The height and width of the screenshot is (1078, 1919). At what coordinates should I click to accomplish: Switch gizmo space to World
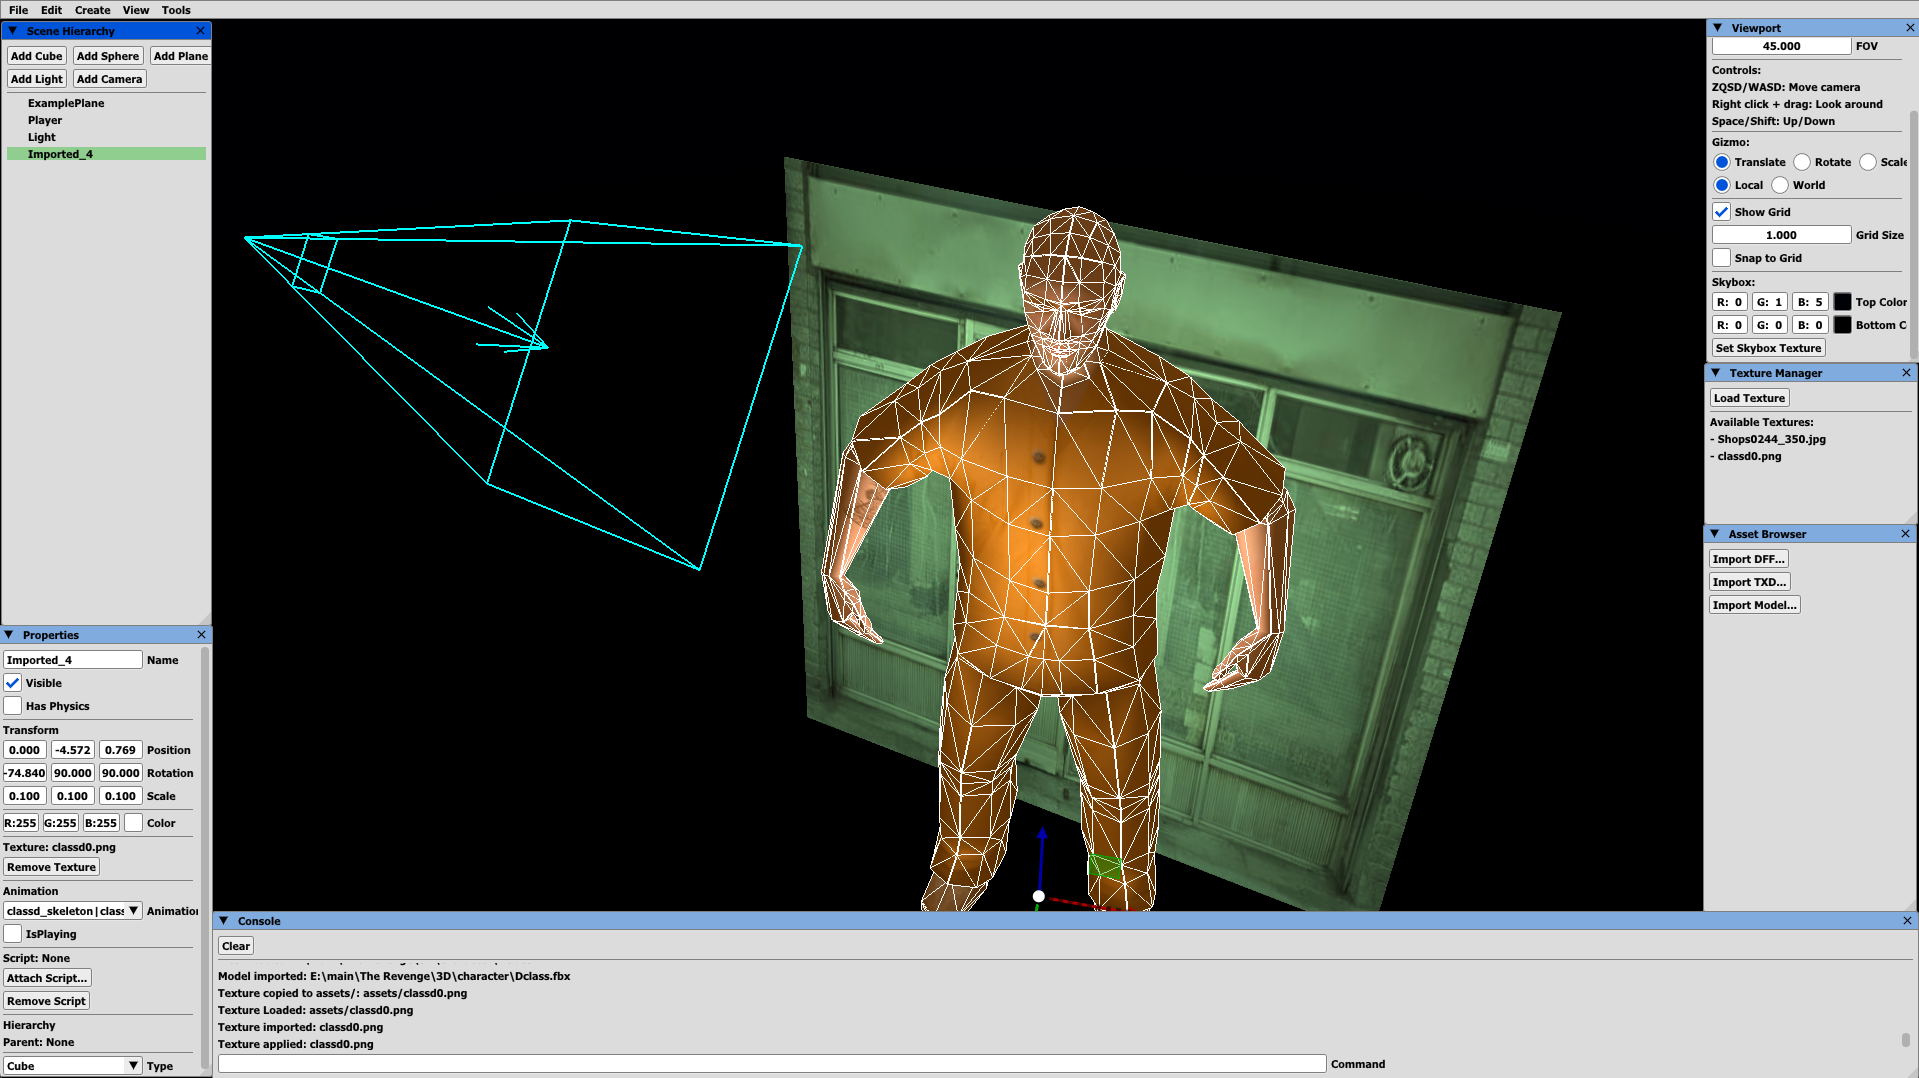[x=1780, y=185]
